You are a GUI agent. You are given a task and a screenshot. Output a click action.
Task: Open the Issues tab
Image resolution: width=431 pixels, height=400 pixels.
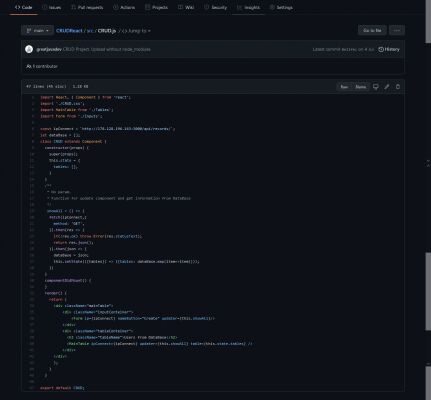pyautogui.click(x=51, y=7)
